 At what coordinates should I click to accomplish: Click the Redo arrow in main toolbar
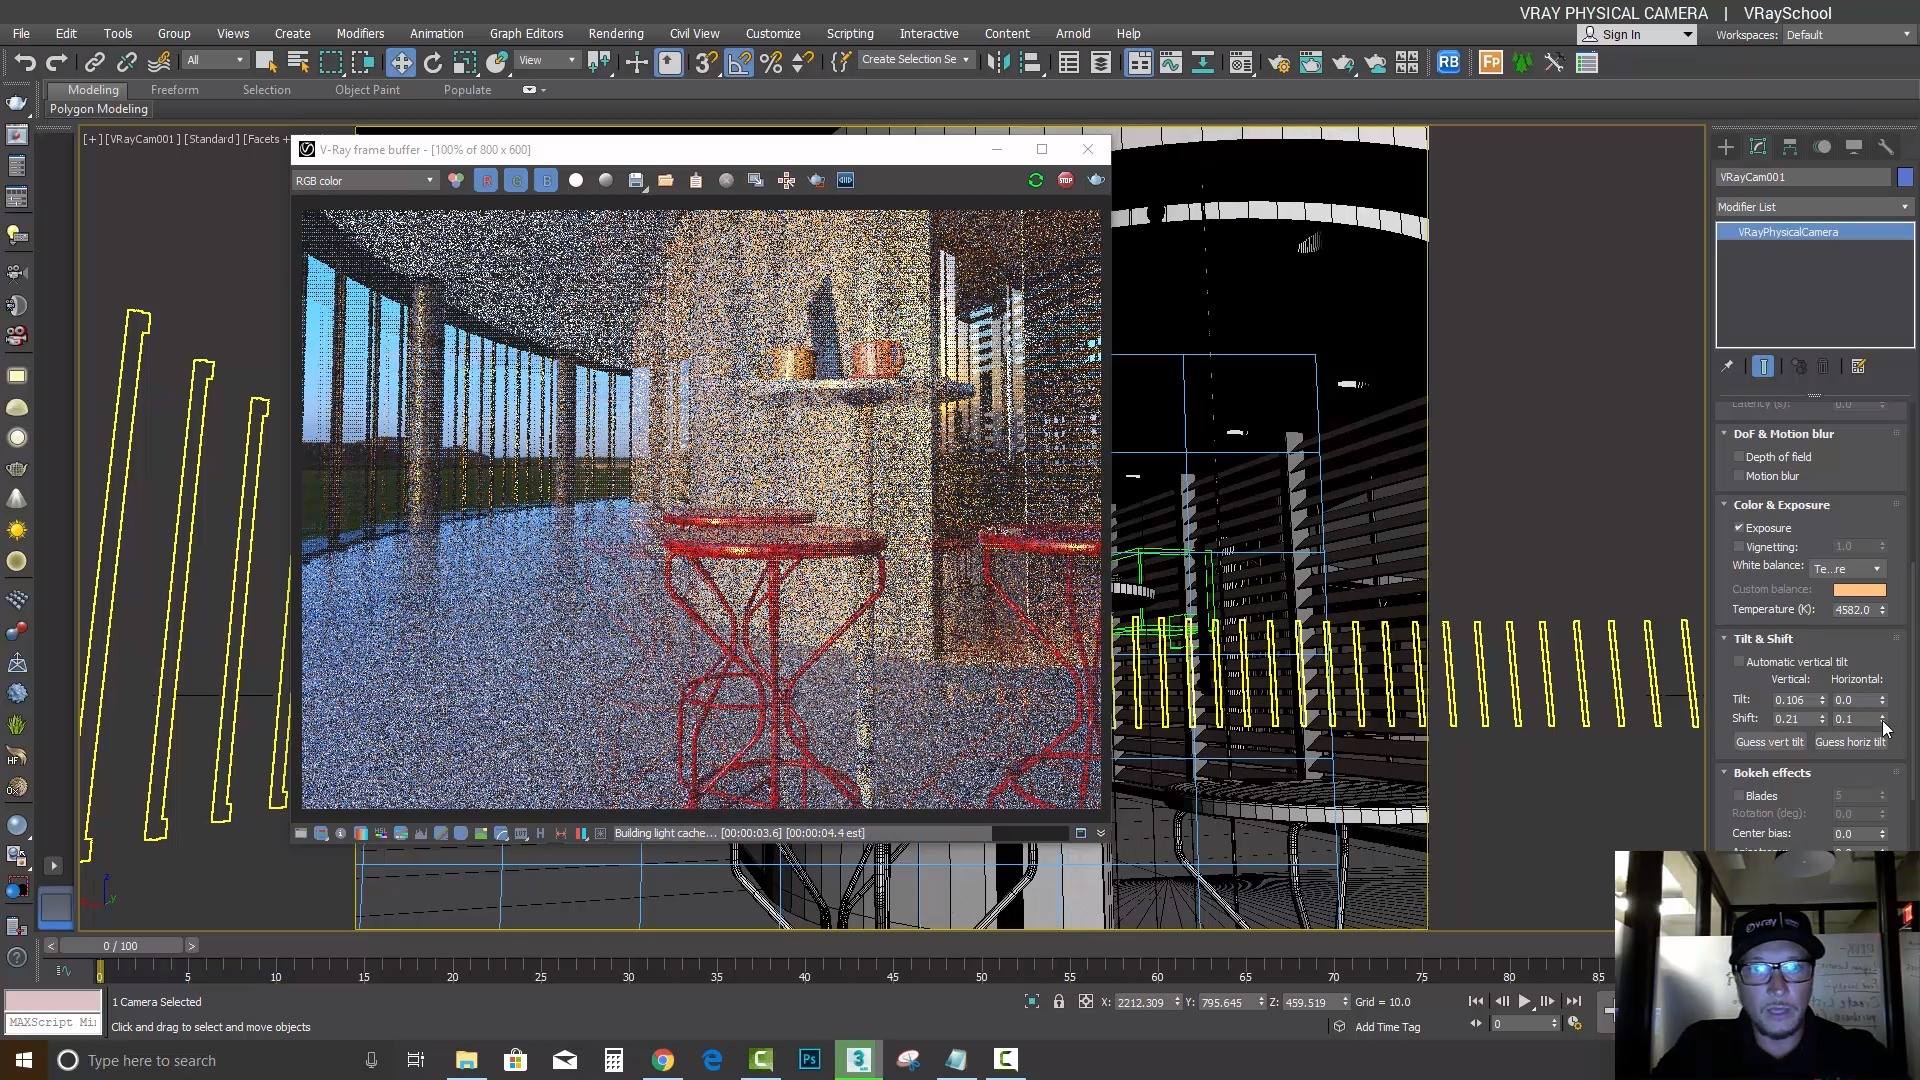(57, 63)
